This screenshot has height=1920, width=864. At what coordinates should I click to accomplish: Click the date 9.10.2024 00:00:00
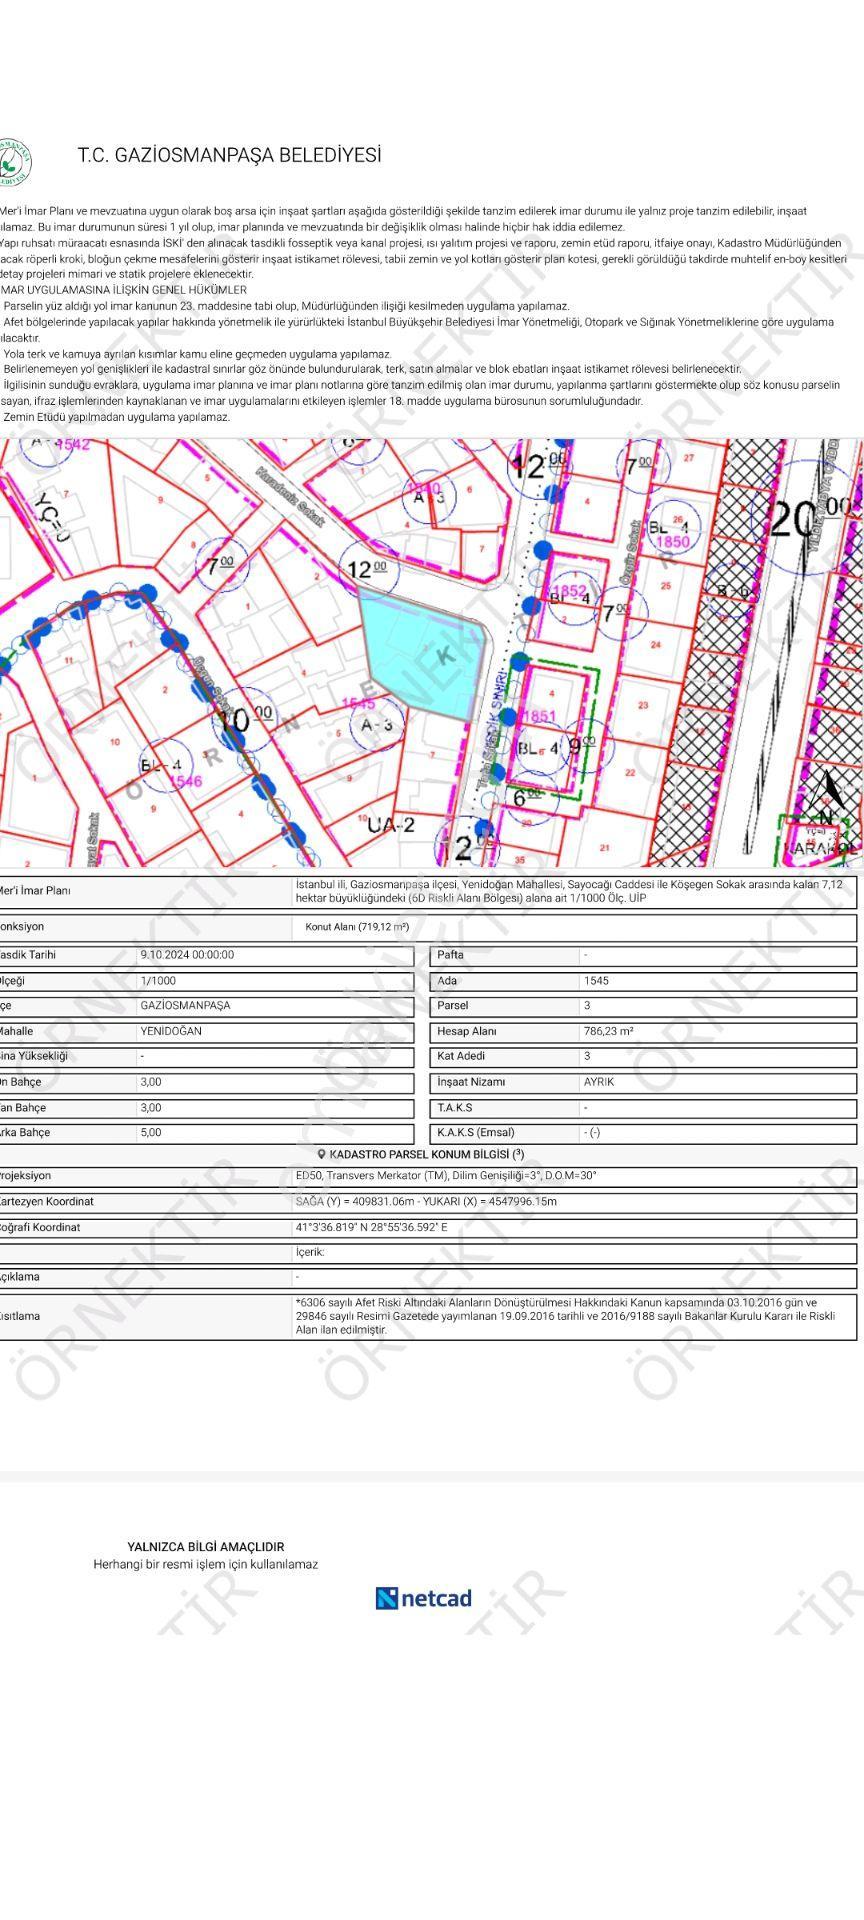click(x=187, y=955)
